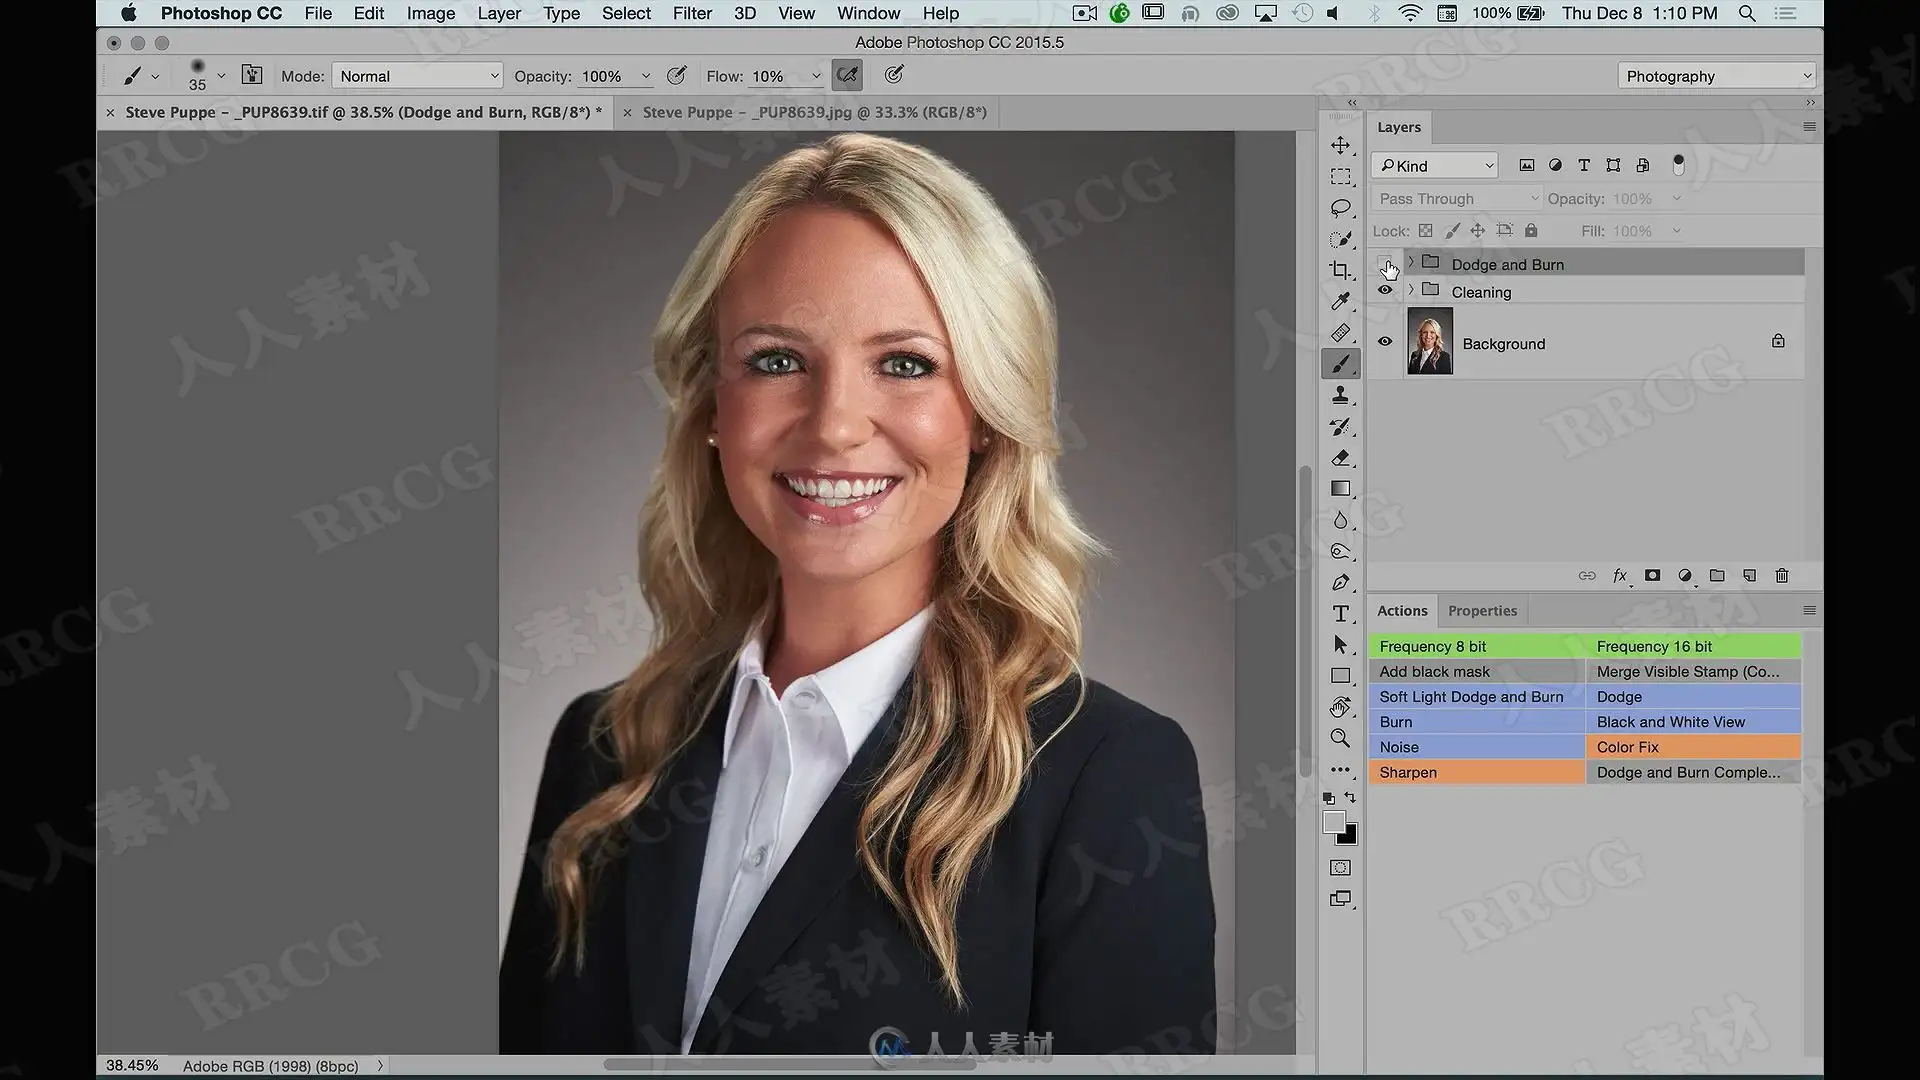
Task: Open the Edit Toolbar ellipsis menu
Action: 1340,770
